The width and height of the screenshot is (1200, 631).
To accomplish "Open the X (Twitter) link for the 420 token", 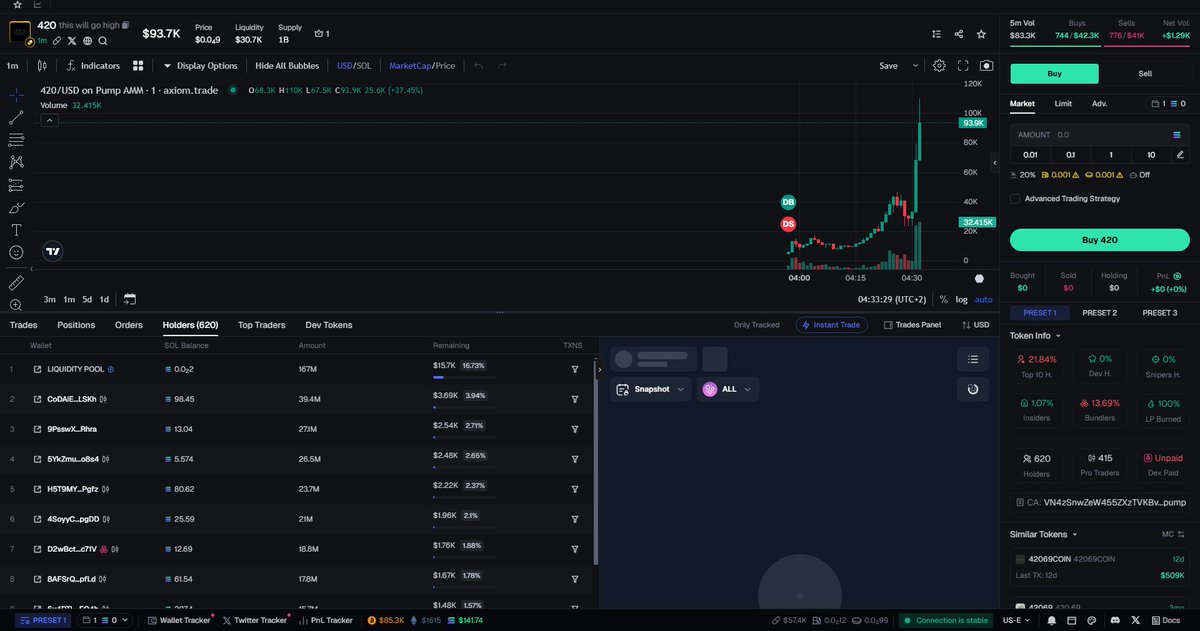I will pos(72,41).
